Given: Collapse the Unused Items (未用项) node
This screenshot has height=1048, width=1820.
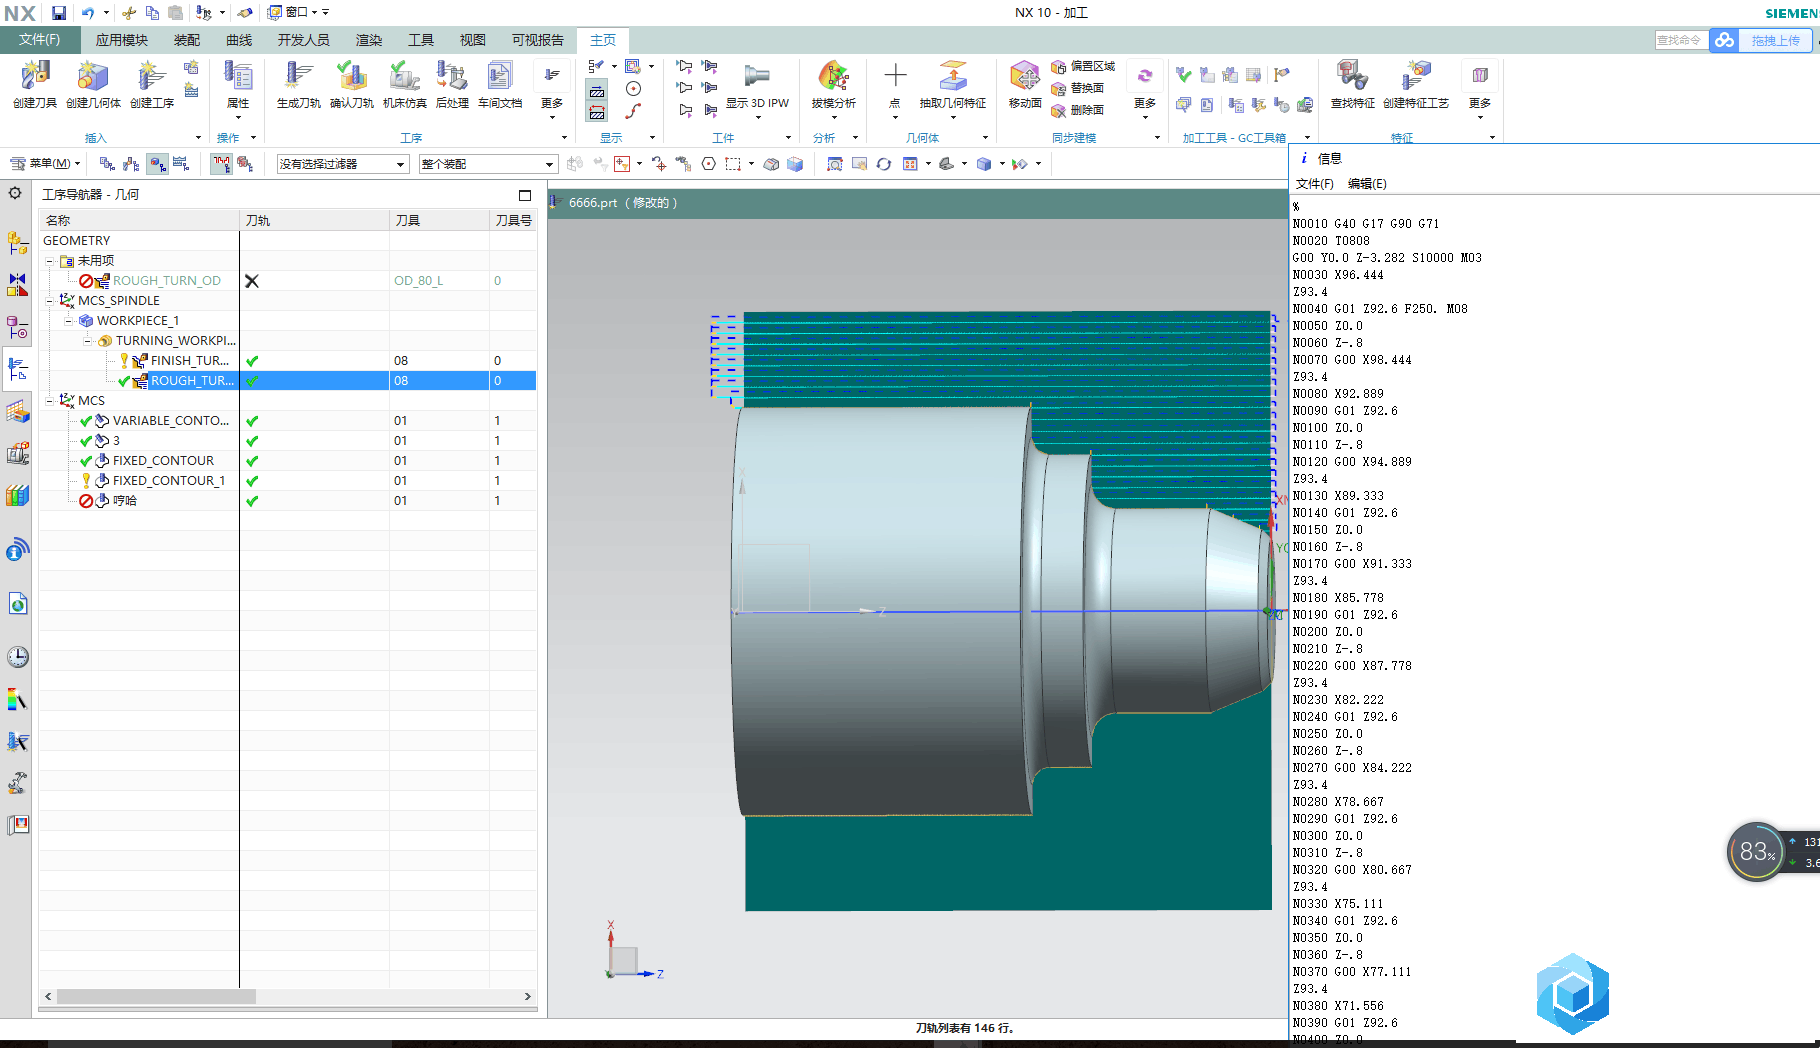Looking at the screenshot, I should (50, 260).
